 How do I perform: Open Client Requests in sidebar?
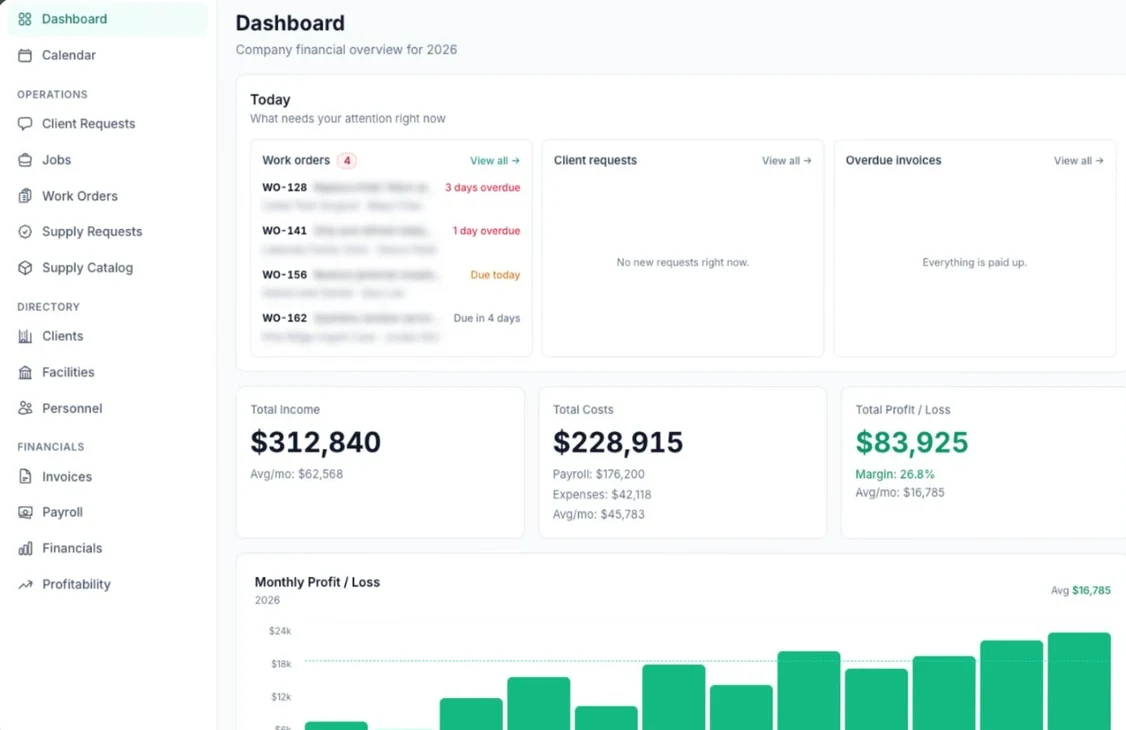click(x=108, y=123)
